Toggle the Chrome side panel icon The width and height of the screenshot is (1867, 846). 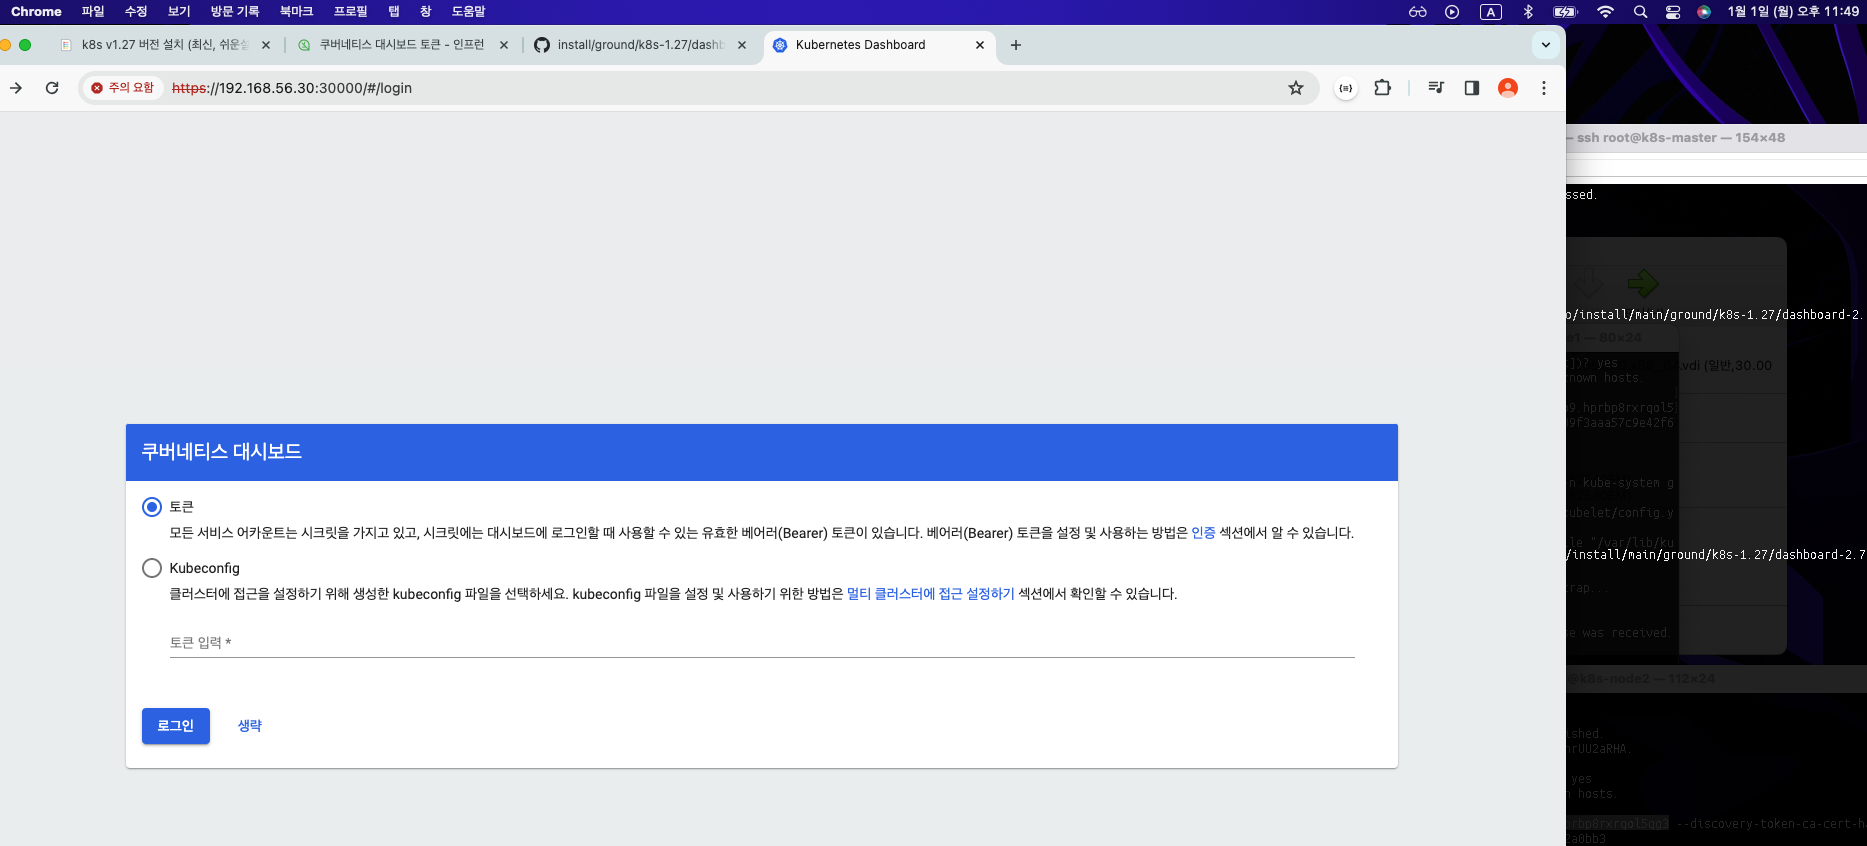pyautogui.click(x=1472, y=88)
